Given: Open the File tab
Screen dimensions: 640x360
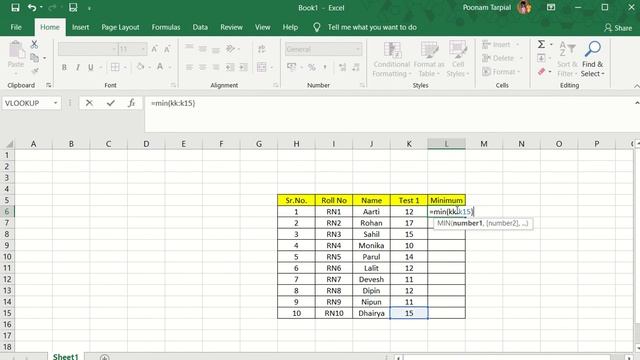Looking at the screenshot, I should 16,27.
